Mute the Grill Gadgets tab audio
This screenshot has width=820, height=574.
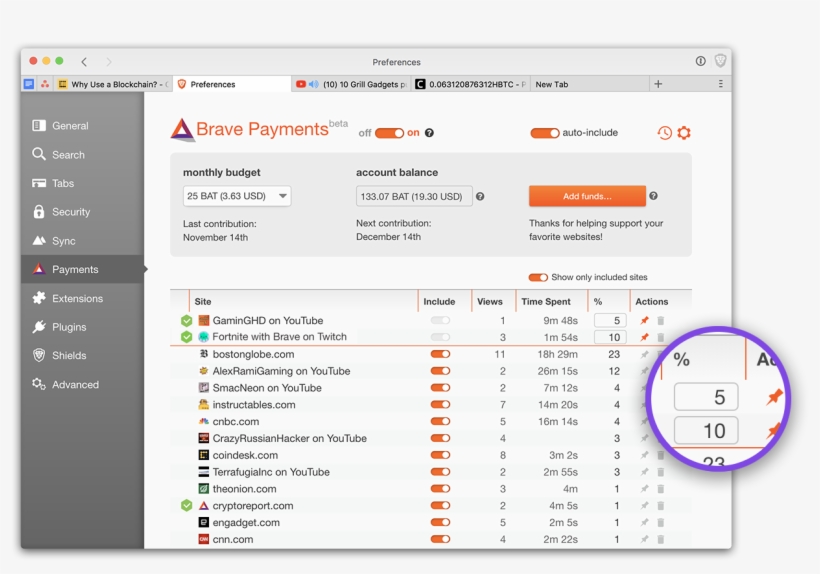[314, 84]
